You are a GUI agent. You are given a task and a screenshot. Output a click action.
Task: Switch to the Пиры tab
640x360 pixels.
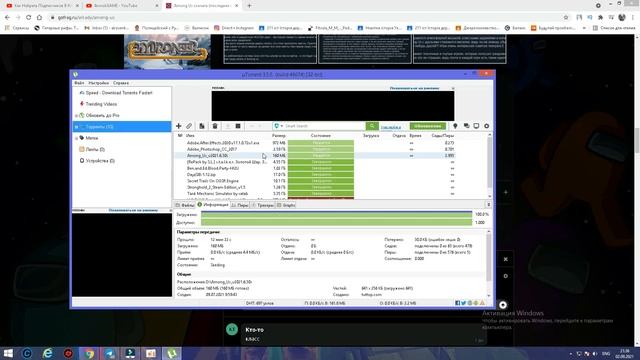pos(240,205)
